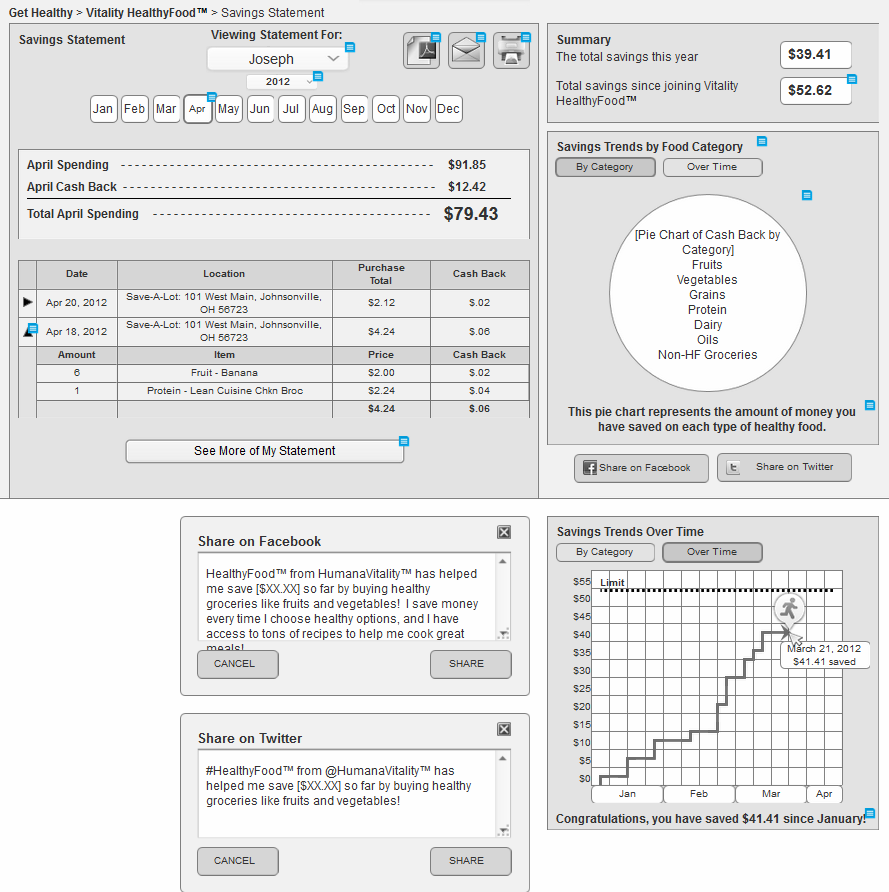889x892 pixels.
Task: Open note icon next to Savings Trends title
Action: pos(762,141)
